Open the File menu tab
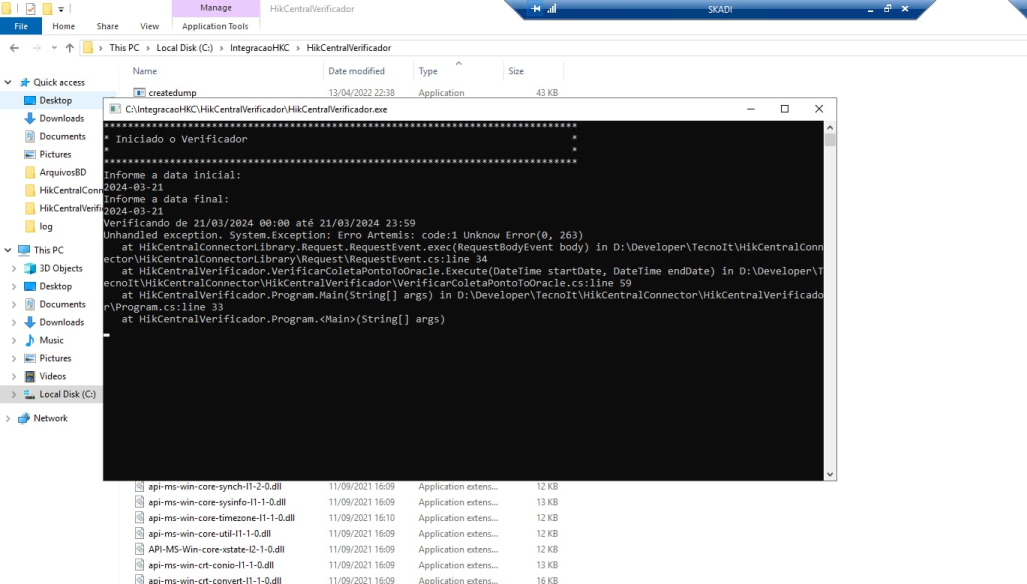The height and width of the screenshot is (584, 1027). point(21,26)
